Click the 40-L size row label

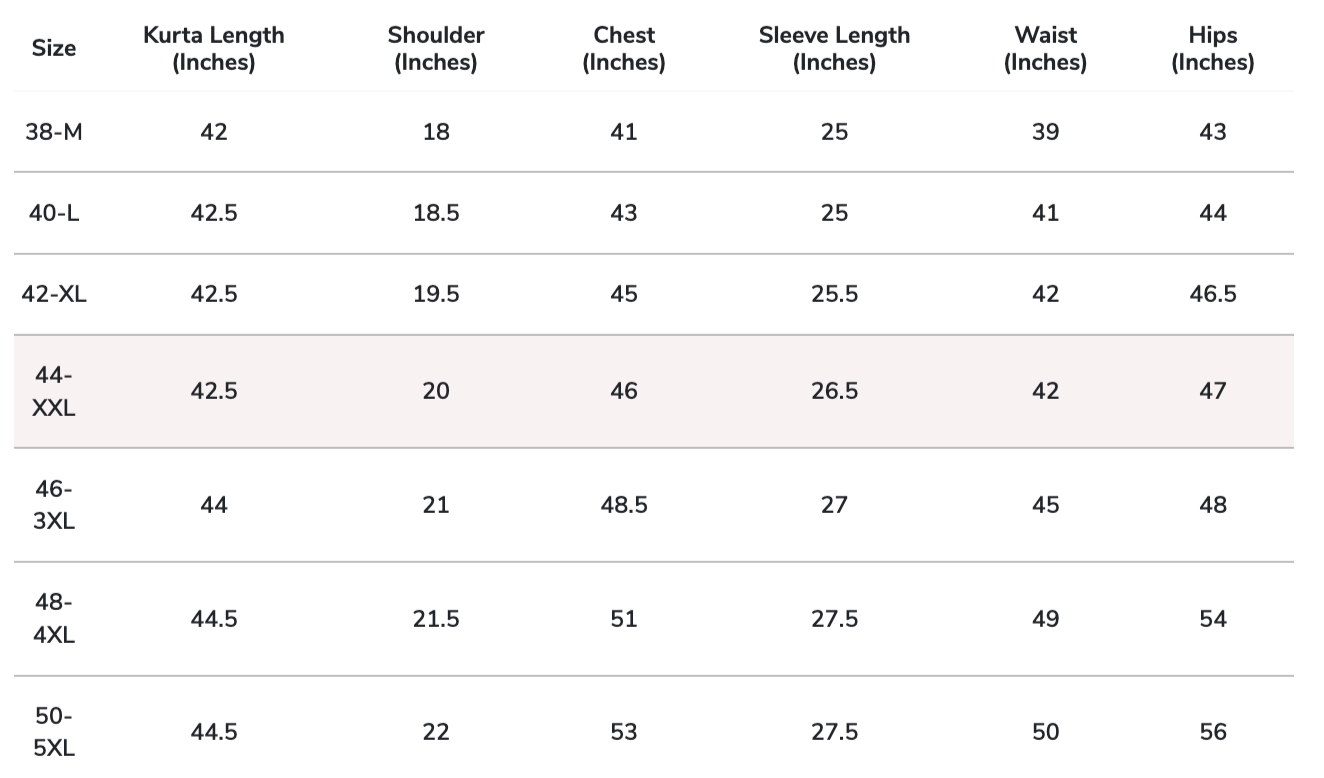tap(54, 213)
